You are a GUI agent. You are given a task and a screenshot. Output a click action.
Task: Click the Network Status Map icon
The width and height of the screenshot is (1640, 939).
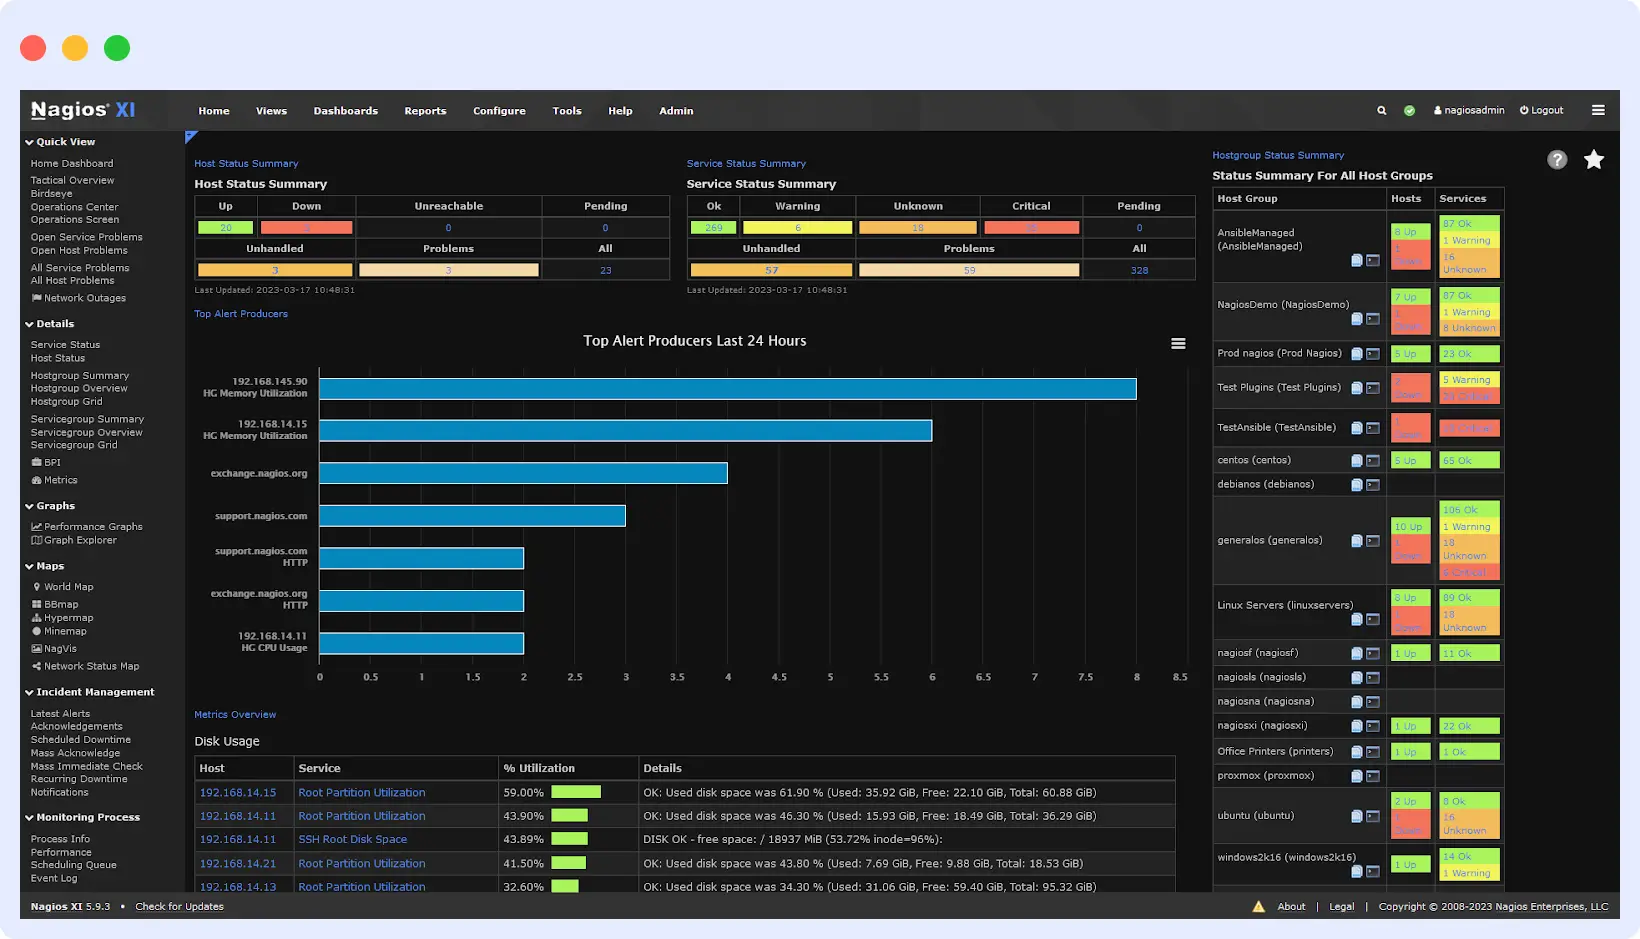(37, 666)
